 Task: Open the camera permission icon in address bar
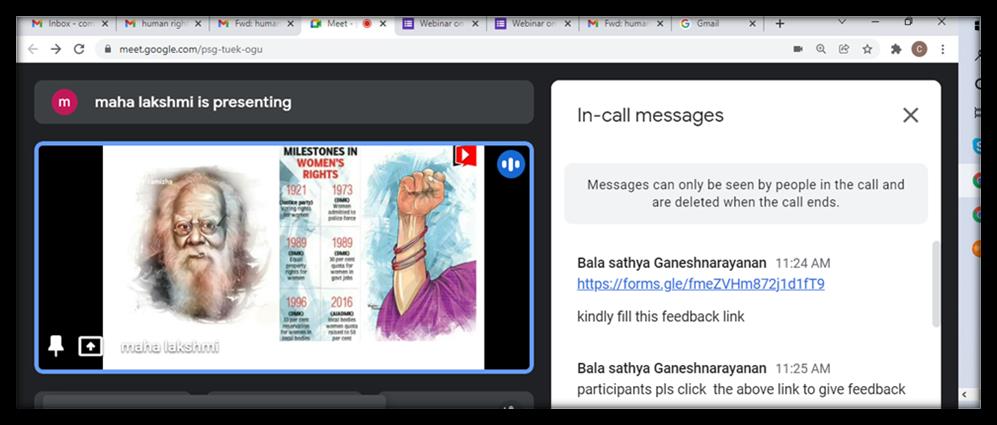798,49
